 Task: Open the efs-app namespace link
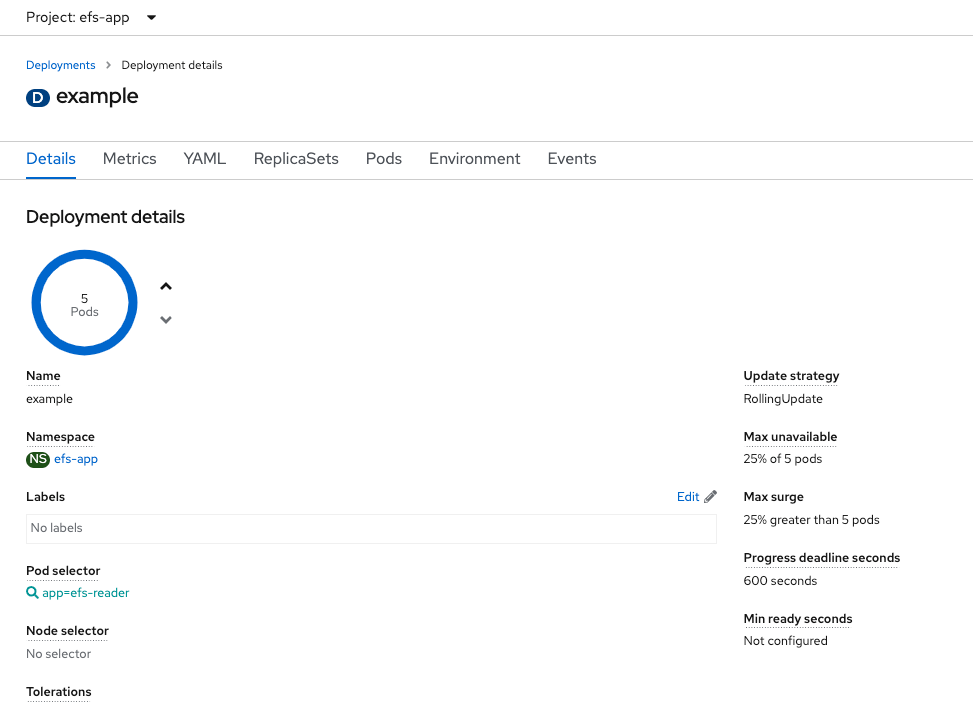[76, 459]
